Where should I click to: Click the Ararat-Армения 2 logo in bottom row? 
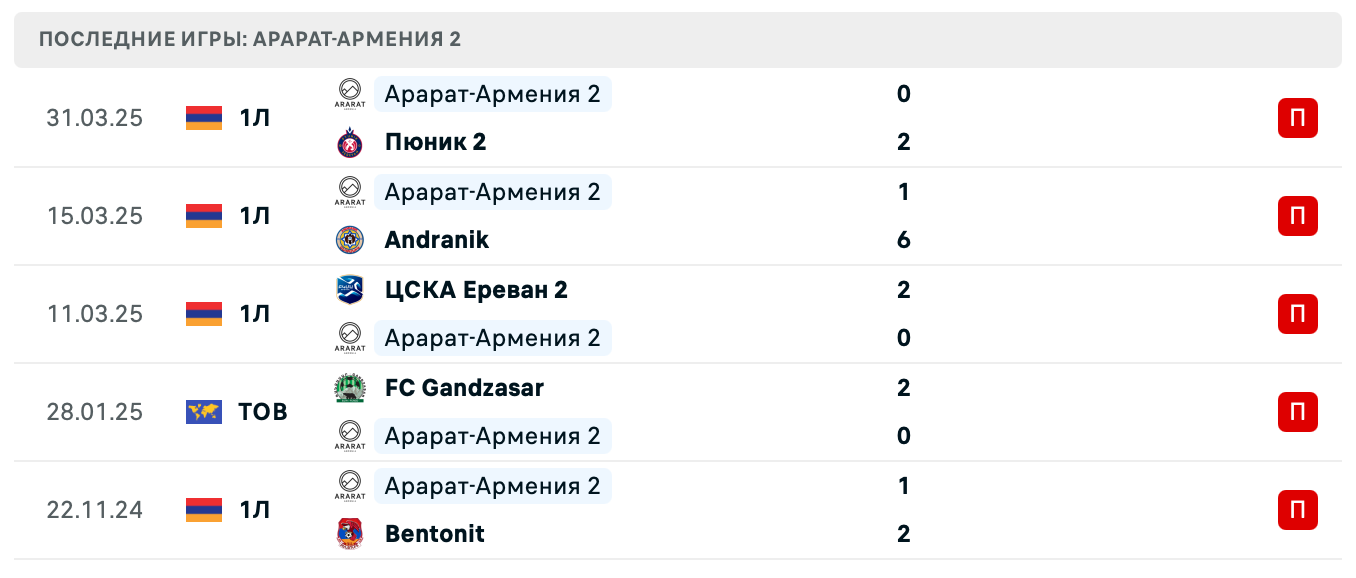click(x=350, y=485)
